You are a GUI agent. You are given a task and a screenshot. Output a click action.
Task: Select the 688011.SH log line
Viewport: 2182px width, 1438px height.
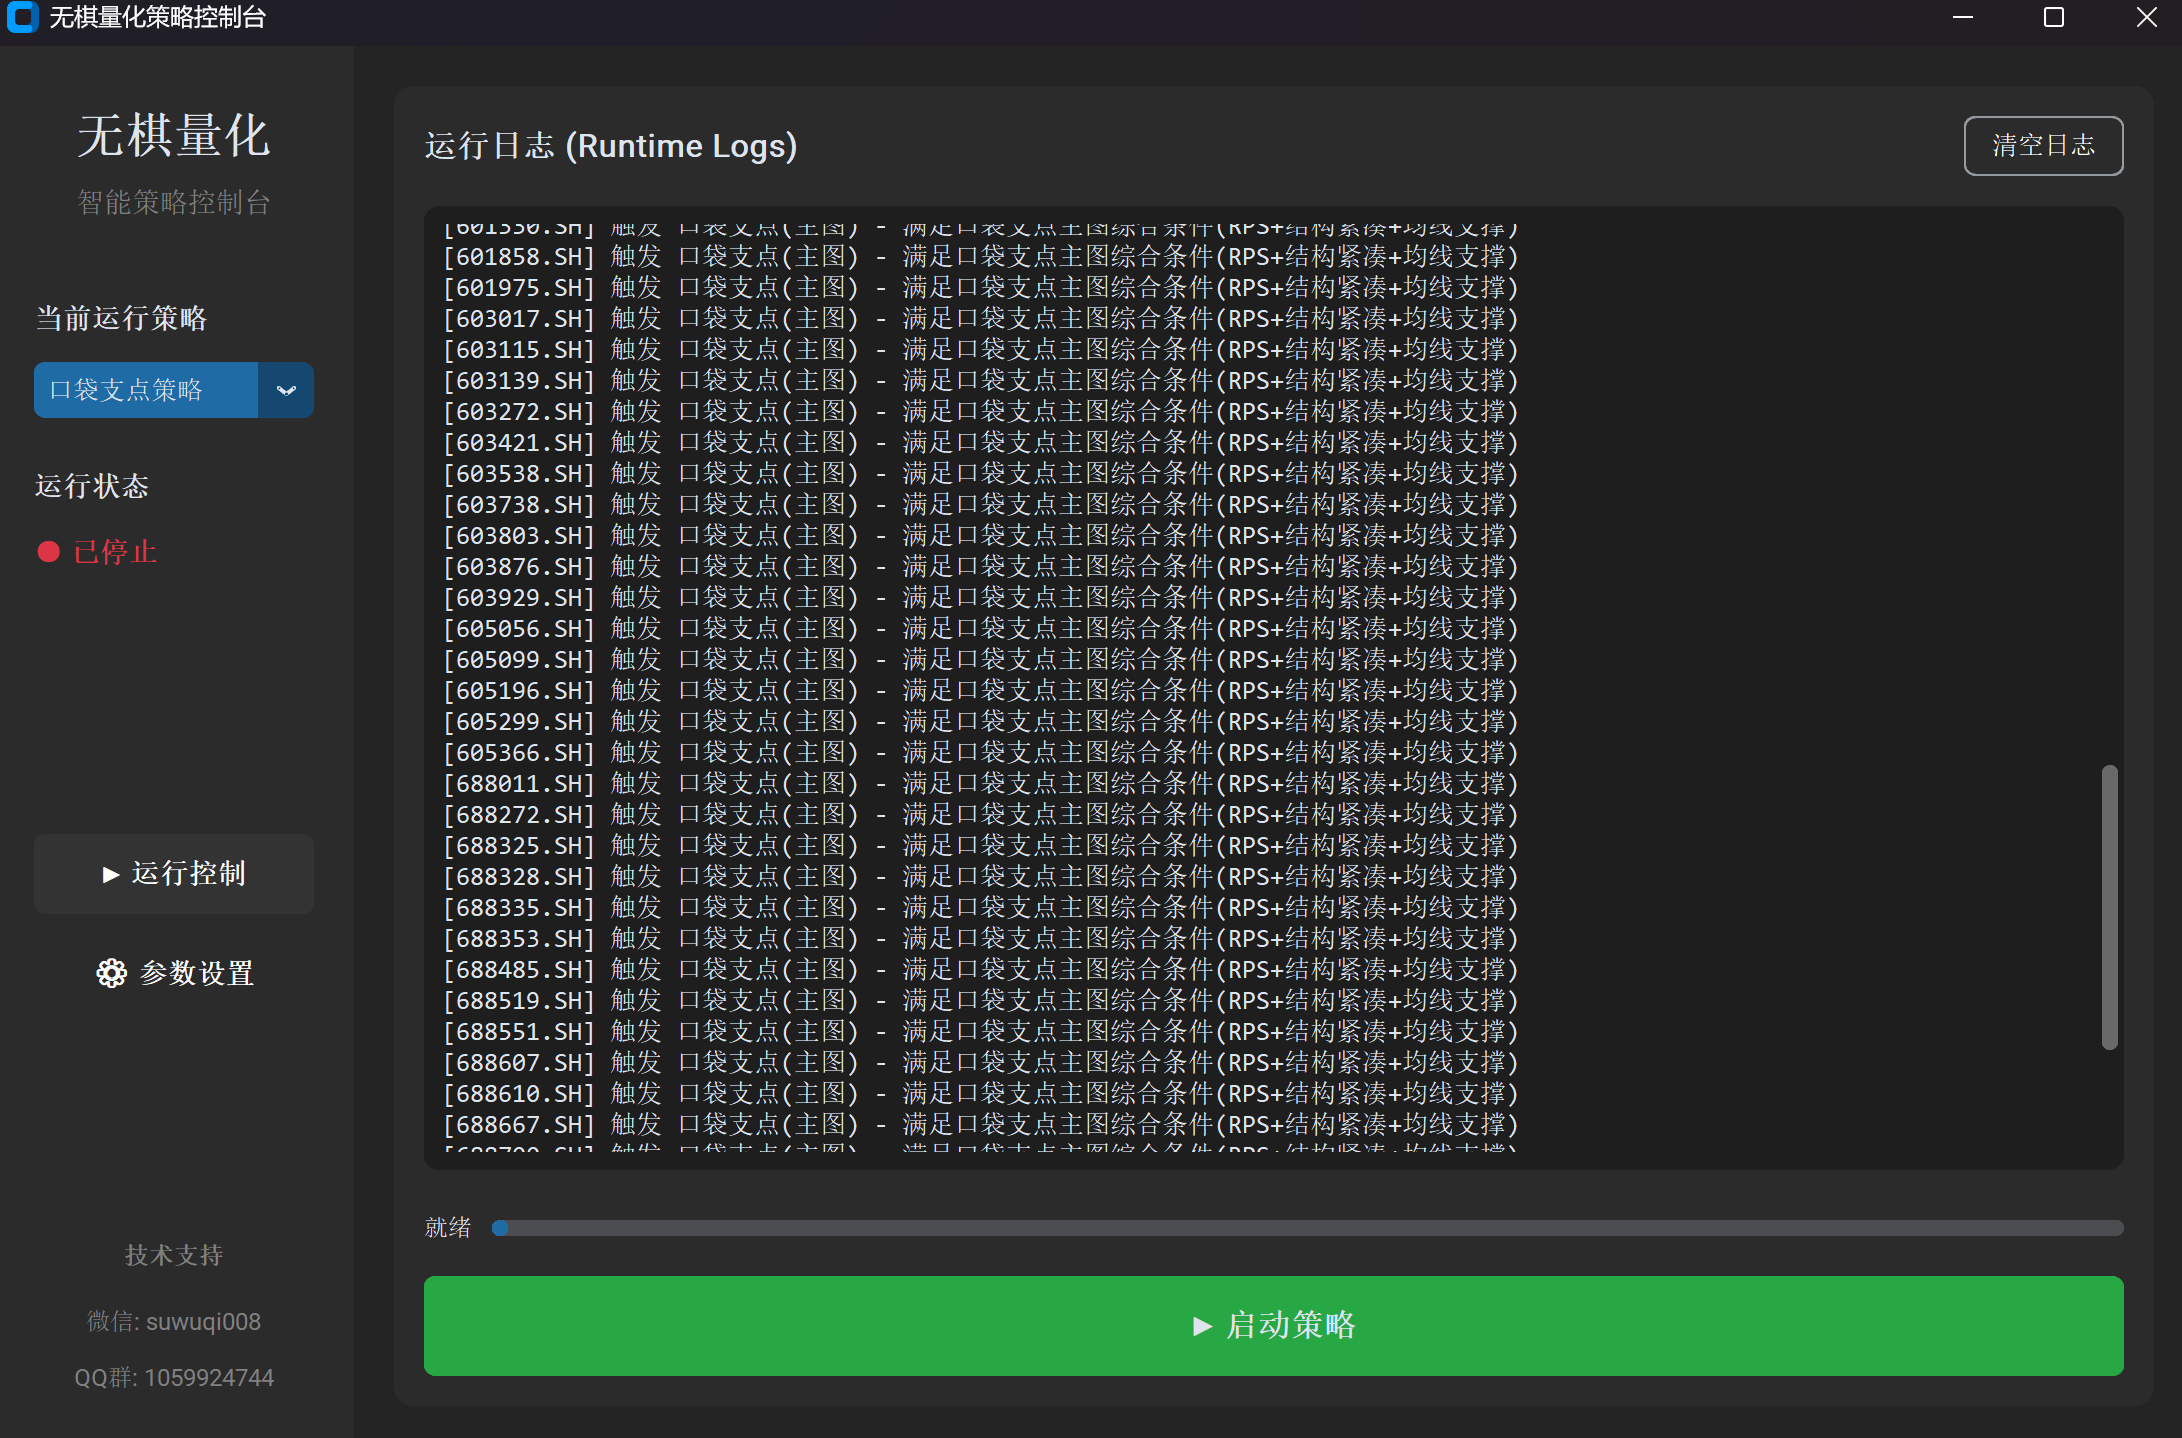980,784
